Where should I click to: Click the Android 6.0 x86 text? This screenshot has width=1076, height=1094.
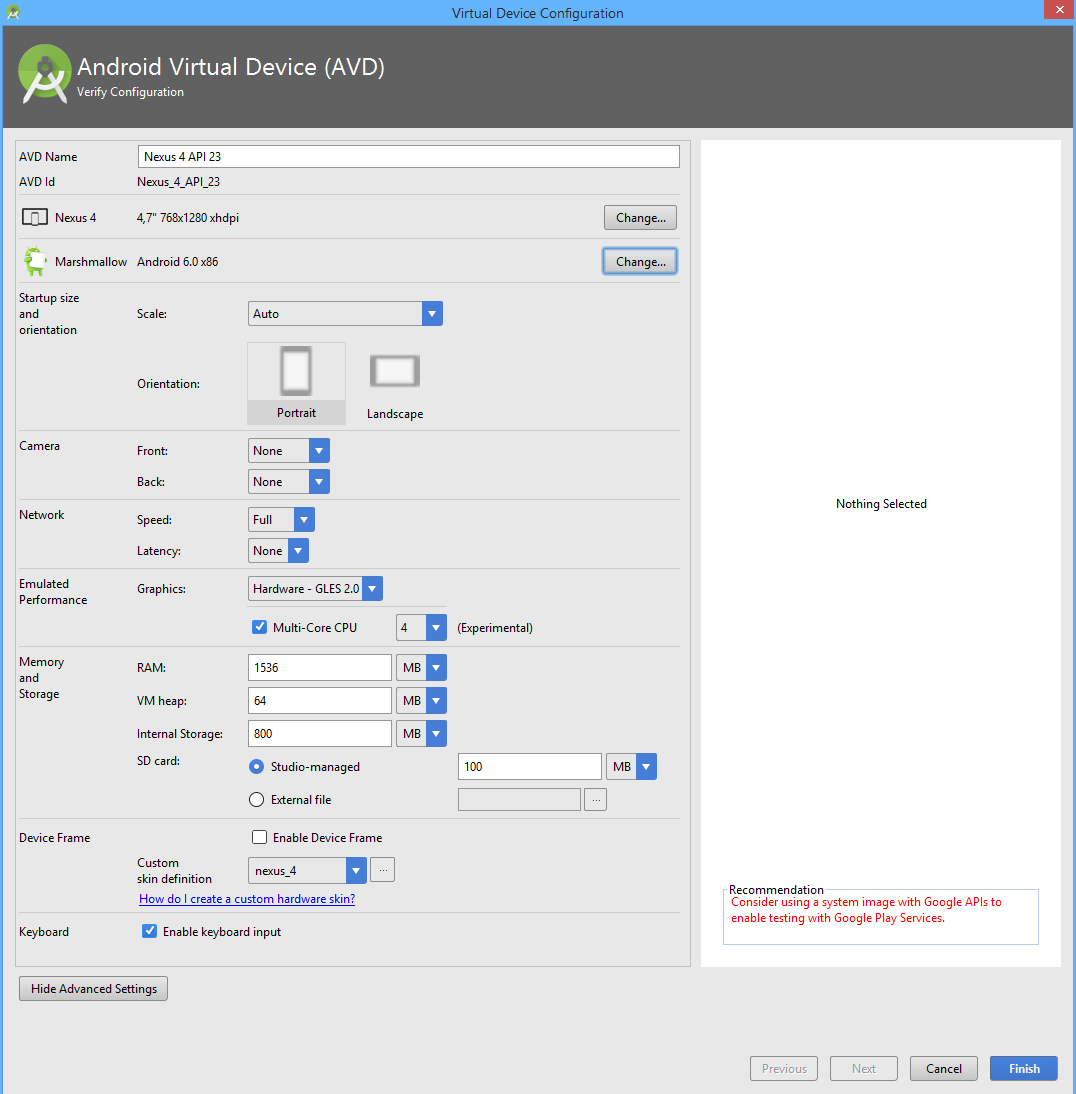tap(177, 262)
